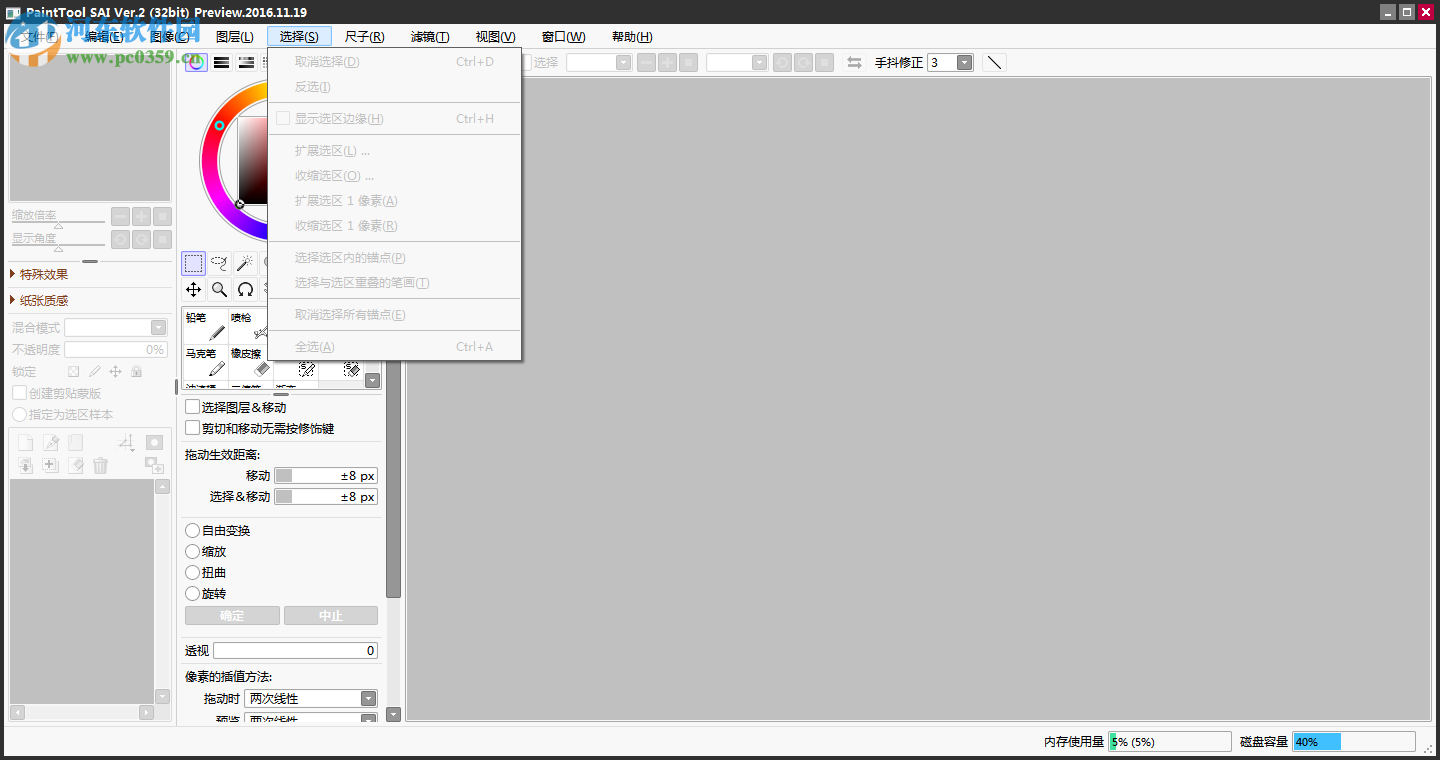
Task: Select the Zoom magnifier tool
Action: [219, 289]
